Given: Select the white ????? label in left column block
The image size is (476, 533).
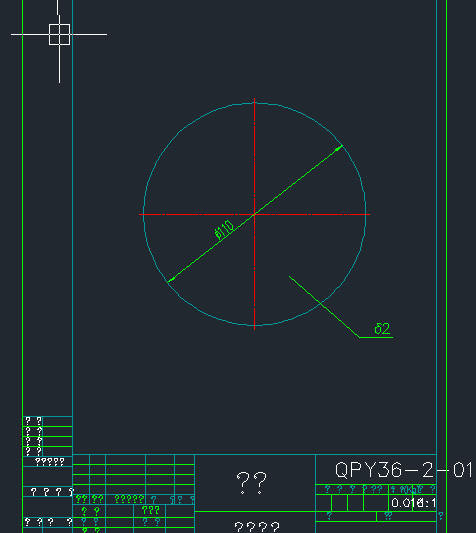Looking at the screenshot, I should tap(50, 462).
